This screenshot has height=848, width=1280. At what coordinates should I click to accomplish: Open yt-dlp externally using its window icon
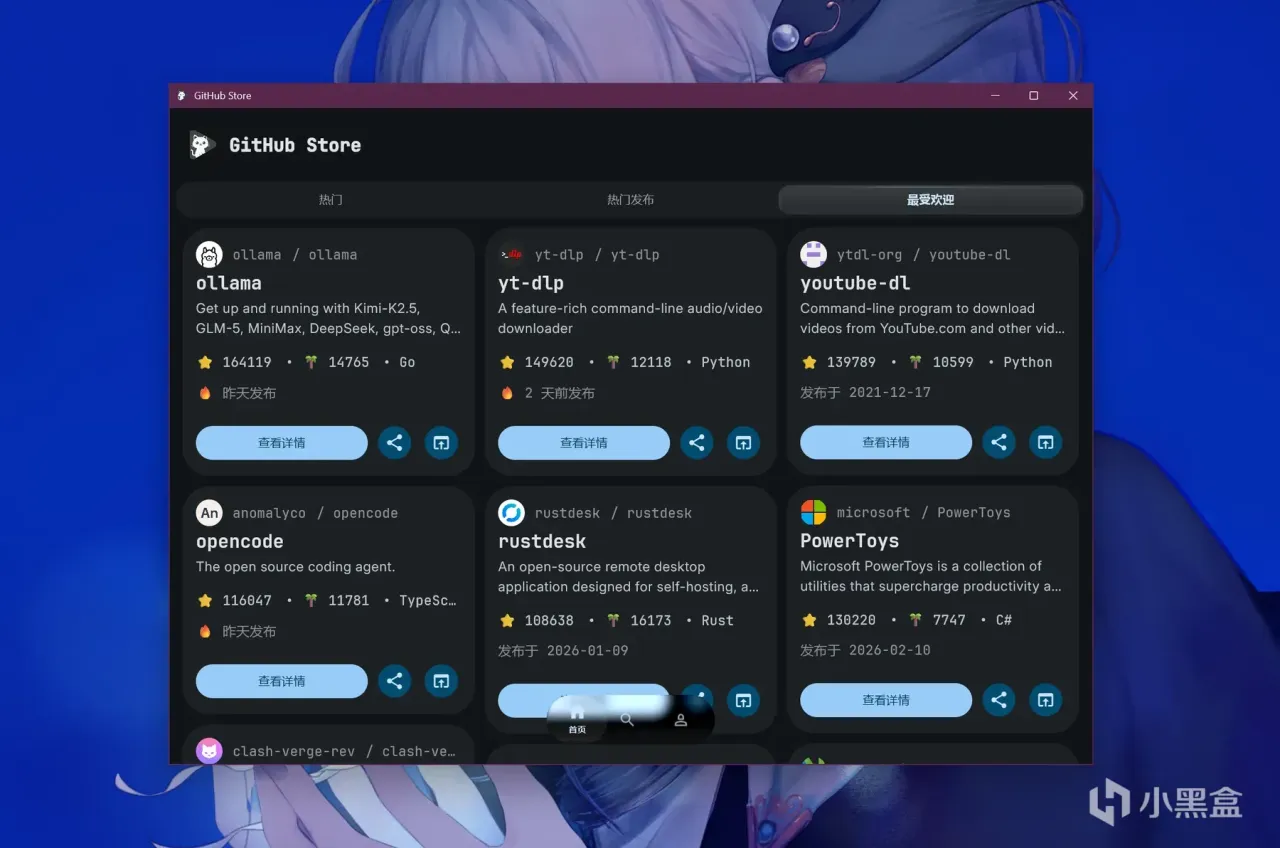tap(743, 443)
